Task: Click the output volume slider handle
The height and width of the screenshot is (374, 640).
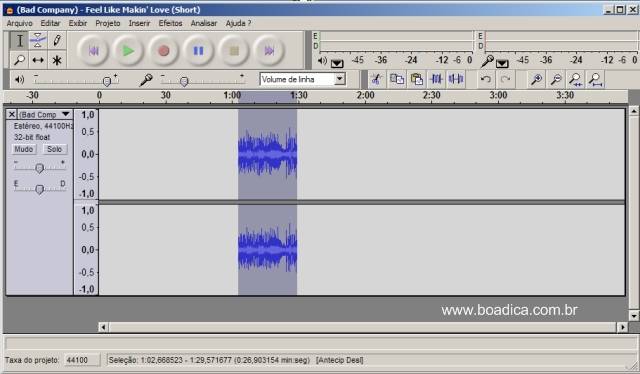Action: [x=107, y=82]
